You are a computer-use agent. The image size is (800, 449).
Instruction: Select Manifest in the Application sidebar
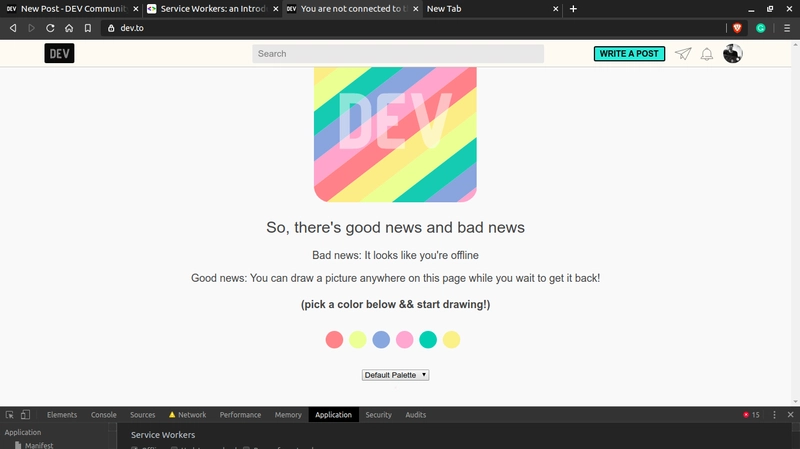coord(39,445)
